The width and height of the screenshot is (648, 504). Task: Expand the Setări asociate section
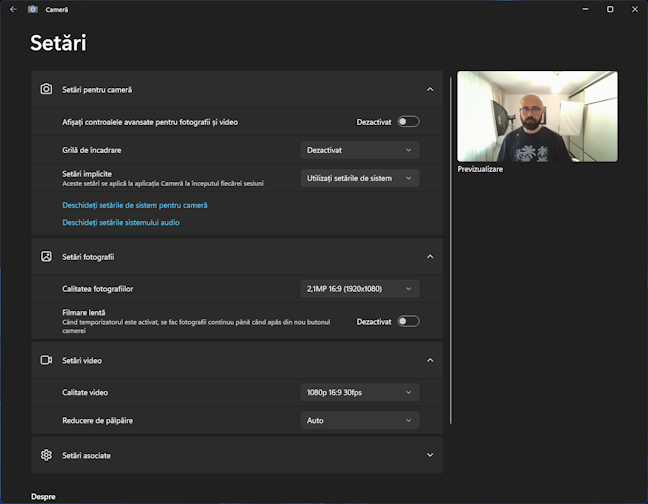pyautogui.click(x=430, y=455)
